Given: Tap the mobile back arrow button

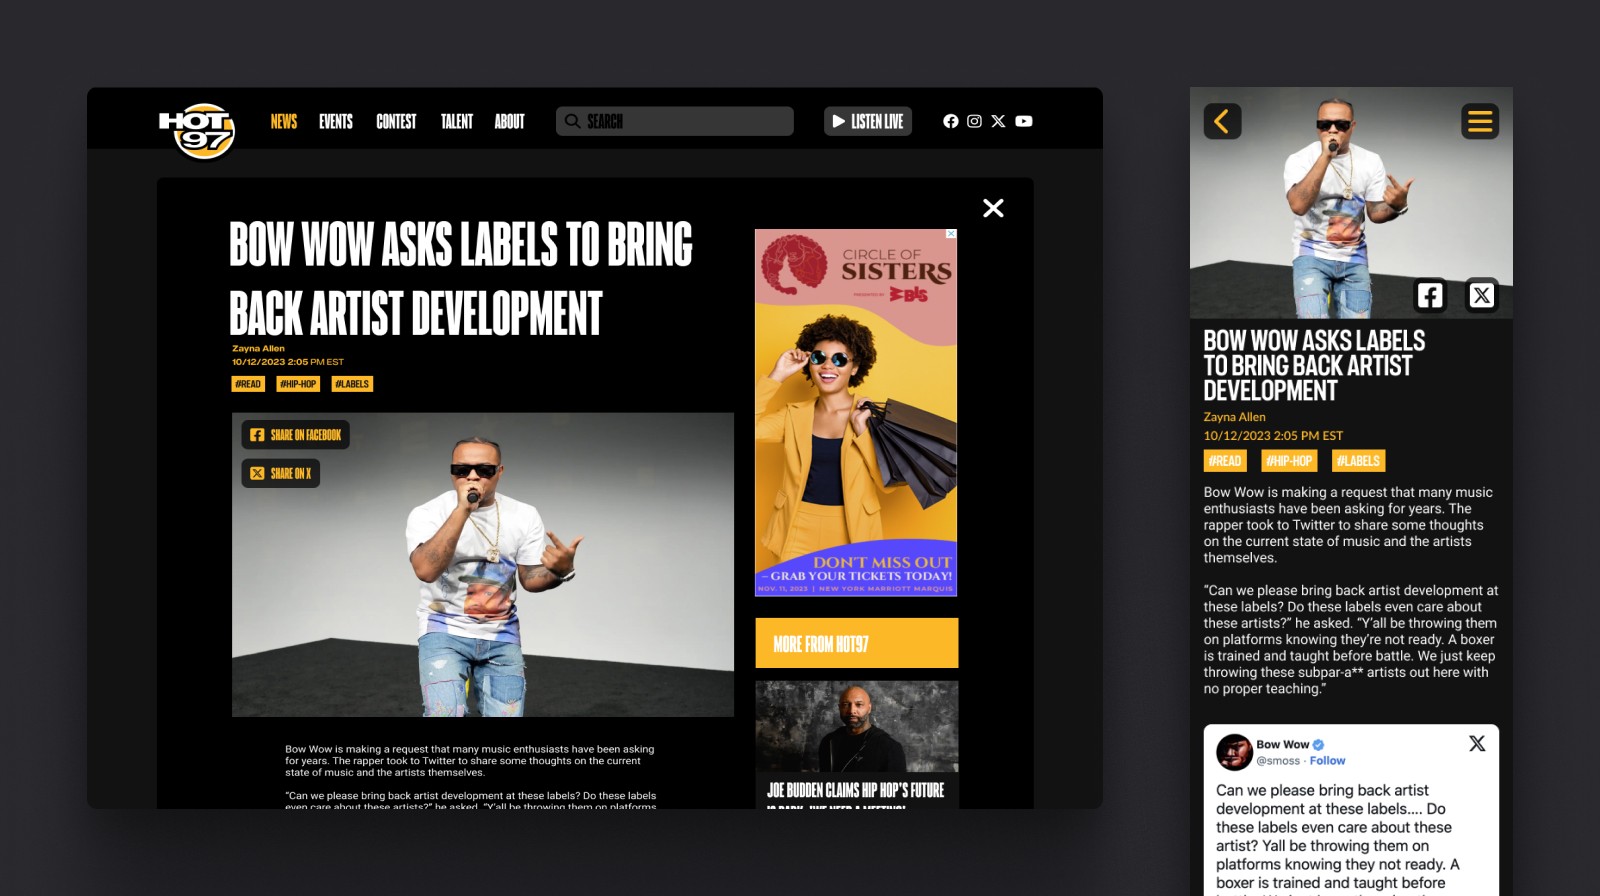Looking at the screenshot, I should 1222,121.
